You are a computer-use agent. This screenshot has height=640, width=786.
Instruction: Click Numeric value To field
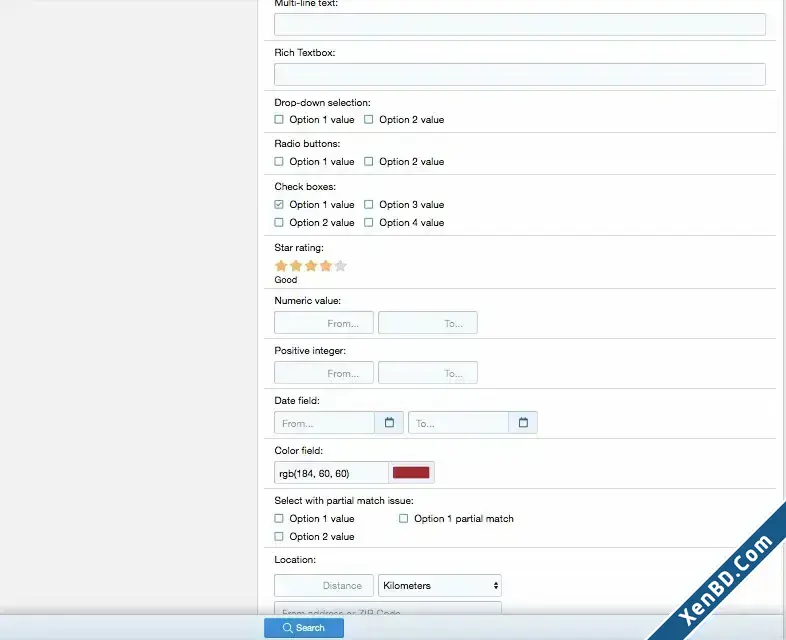(428, 323)
